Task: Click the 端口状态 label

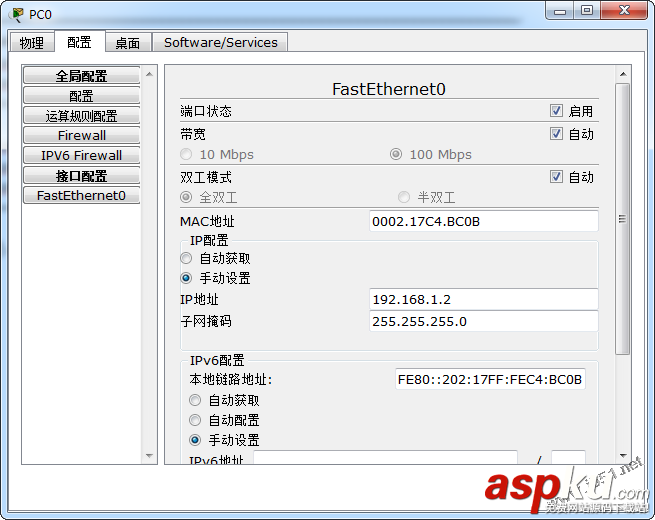Action: 206,111
